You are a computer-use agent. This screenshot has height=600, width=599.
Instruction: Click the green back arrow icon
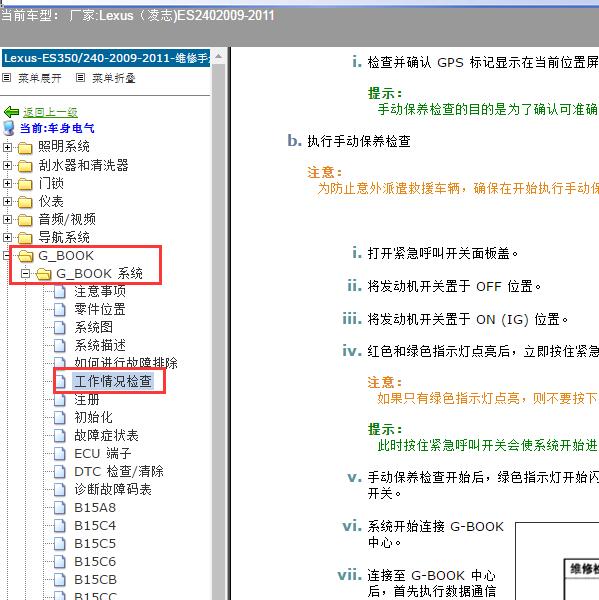click(11, 112)
